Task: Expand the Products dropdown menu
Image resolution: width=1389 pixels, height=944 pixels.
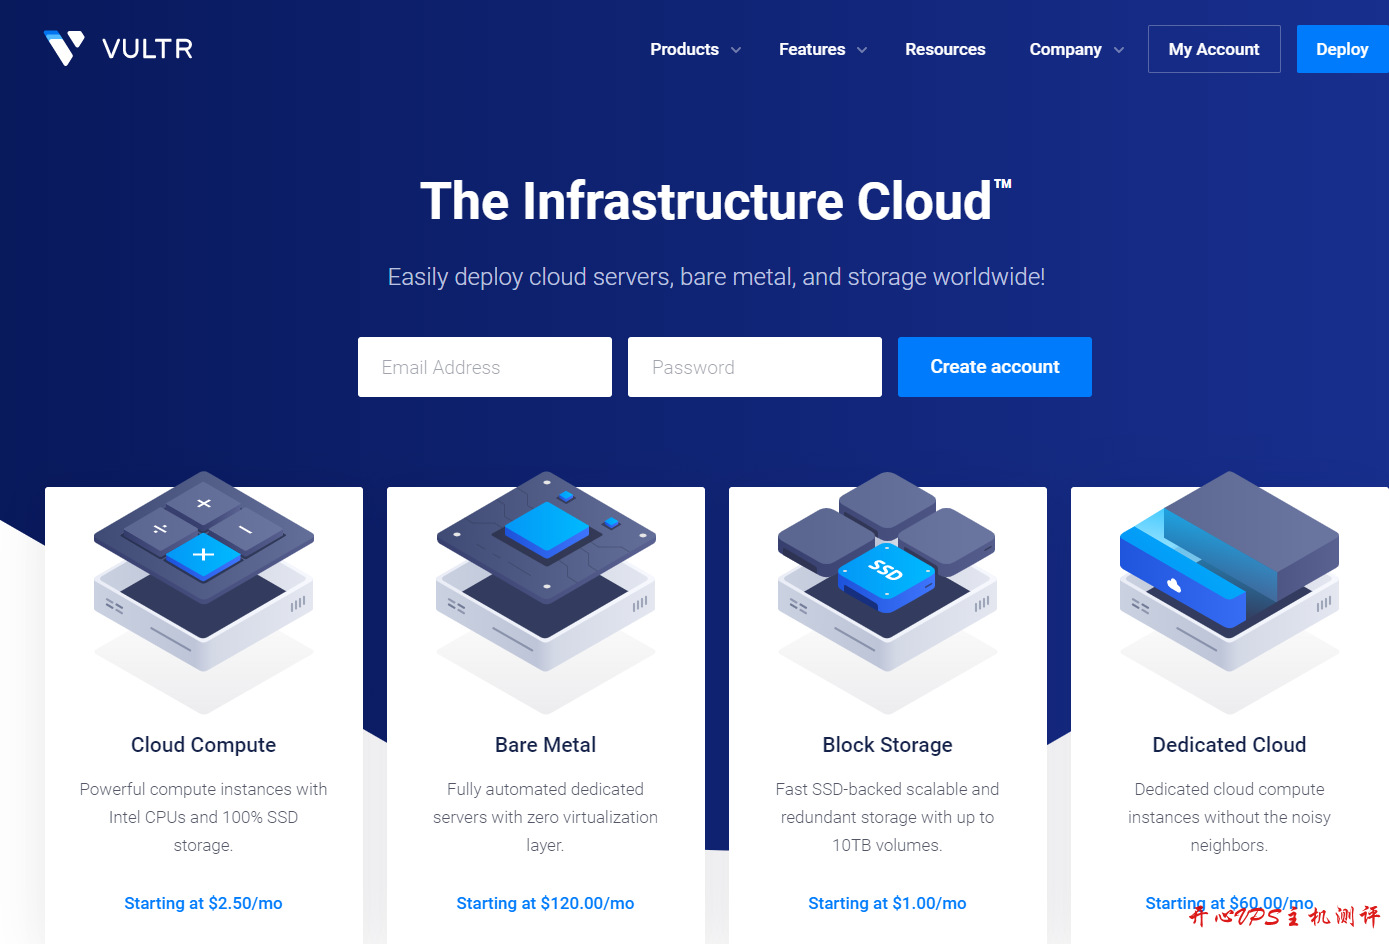Action: (x=694, y=49)
